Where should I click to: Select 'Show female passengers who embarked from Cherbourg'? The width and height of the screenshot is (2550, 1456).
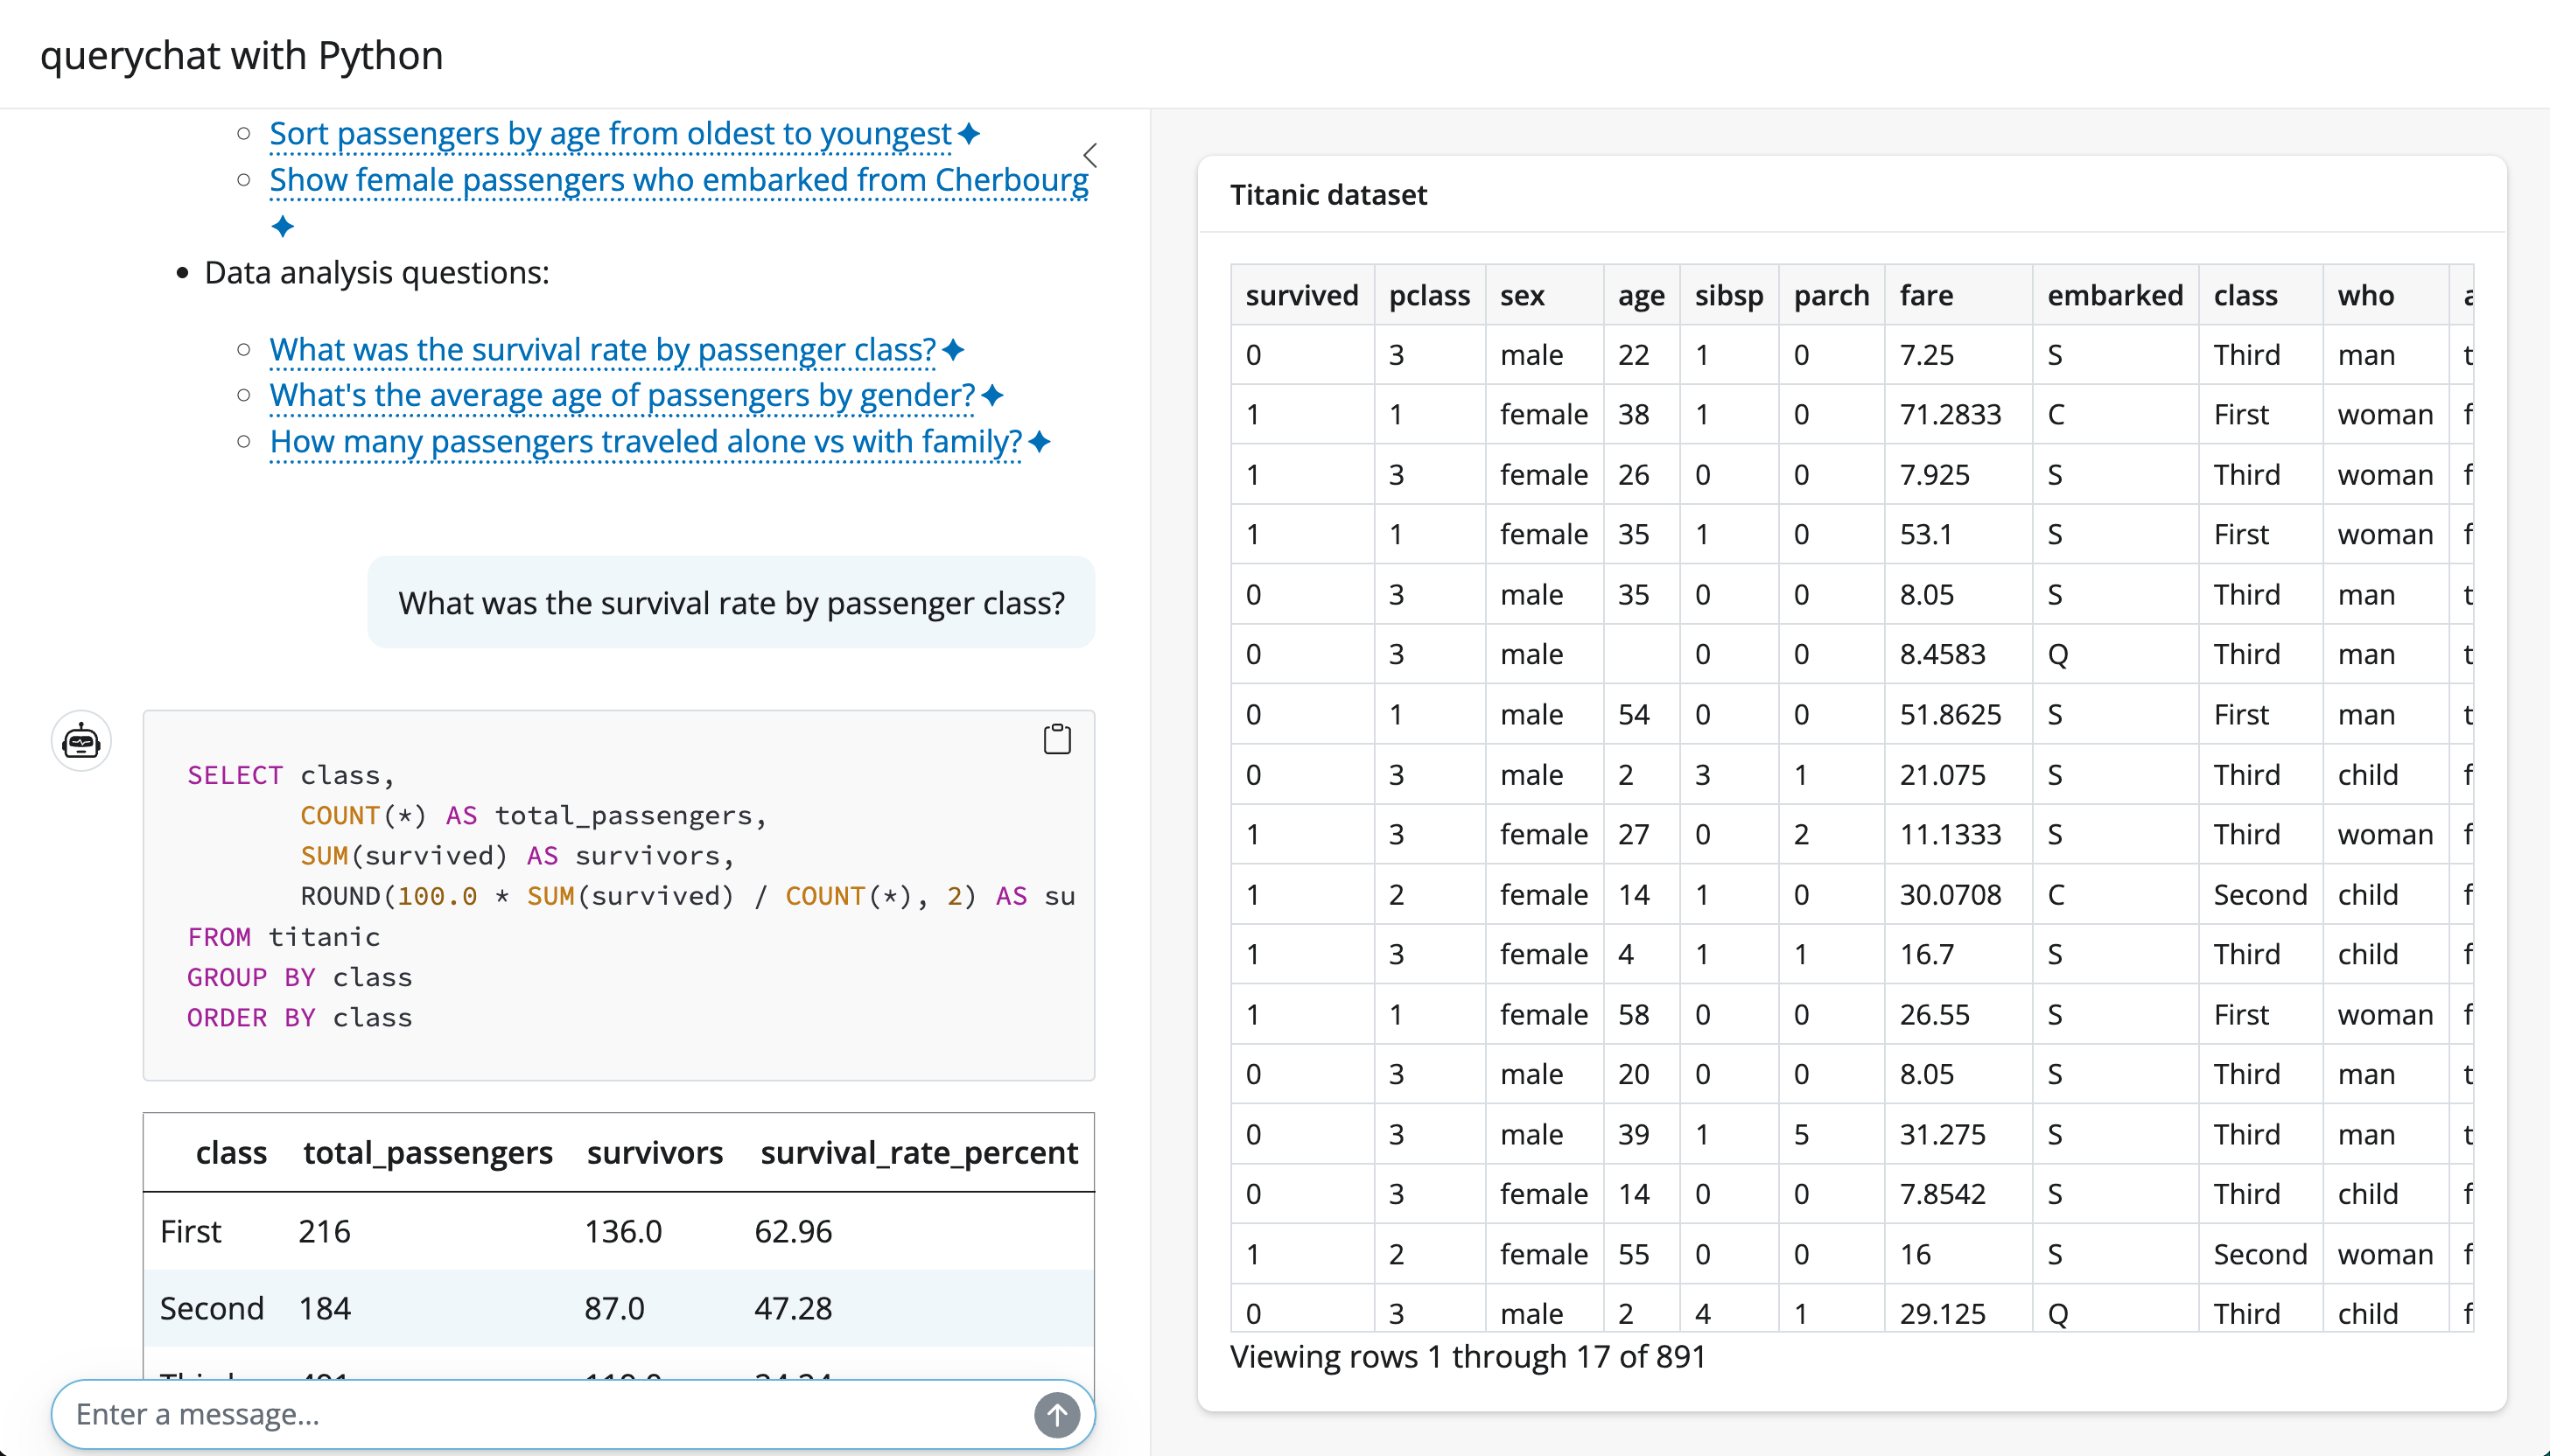tap(678, 180)
